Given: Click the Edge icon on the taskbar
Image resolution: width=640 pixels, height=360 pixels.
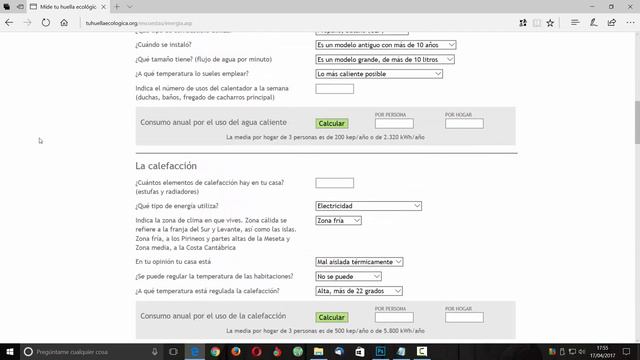Looking at the screenshot, I should (x=195, y=352).
